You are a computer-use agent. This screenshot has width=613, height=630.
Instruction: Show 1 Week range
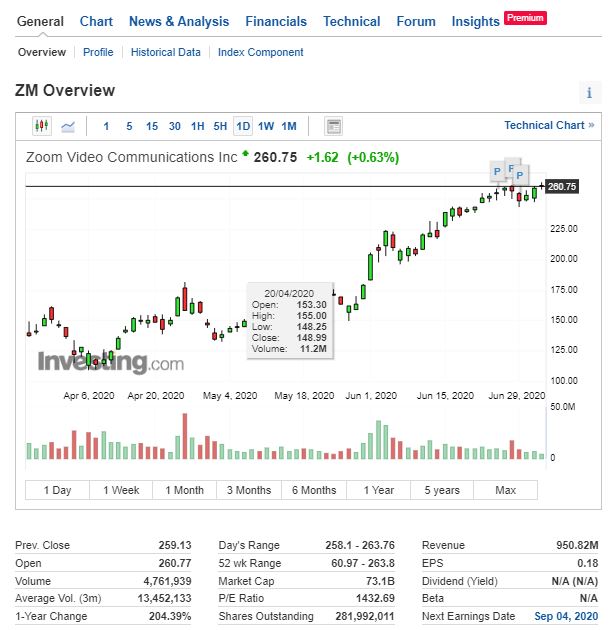[121, 490]
